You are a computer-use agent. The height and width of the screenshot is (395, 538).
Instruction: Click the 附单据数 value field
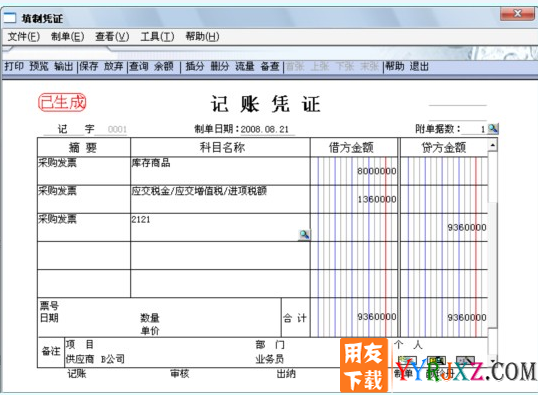coord(475,129)
